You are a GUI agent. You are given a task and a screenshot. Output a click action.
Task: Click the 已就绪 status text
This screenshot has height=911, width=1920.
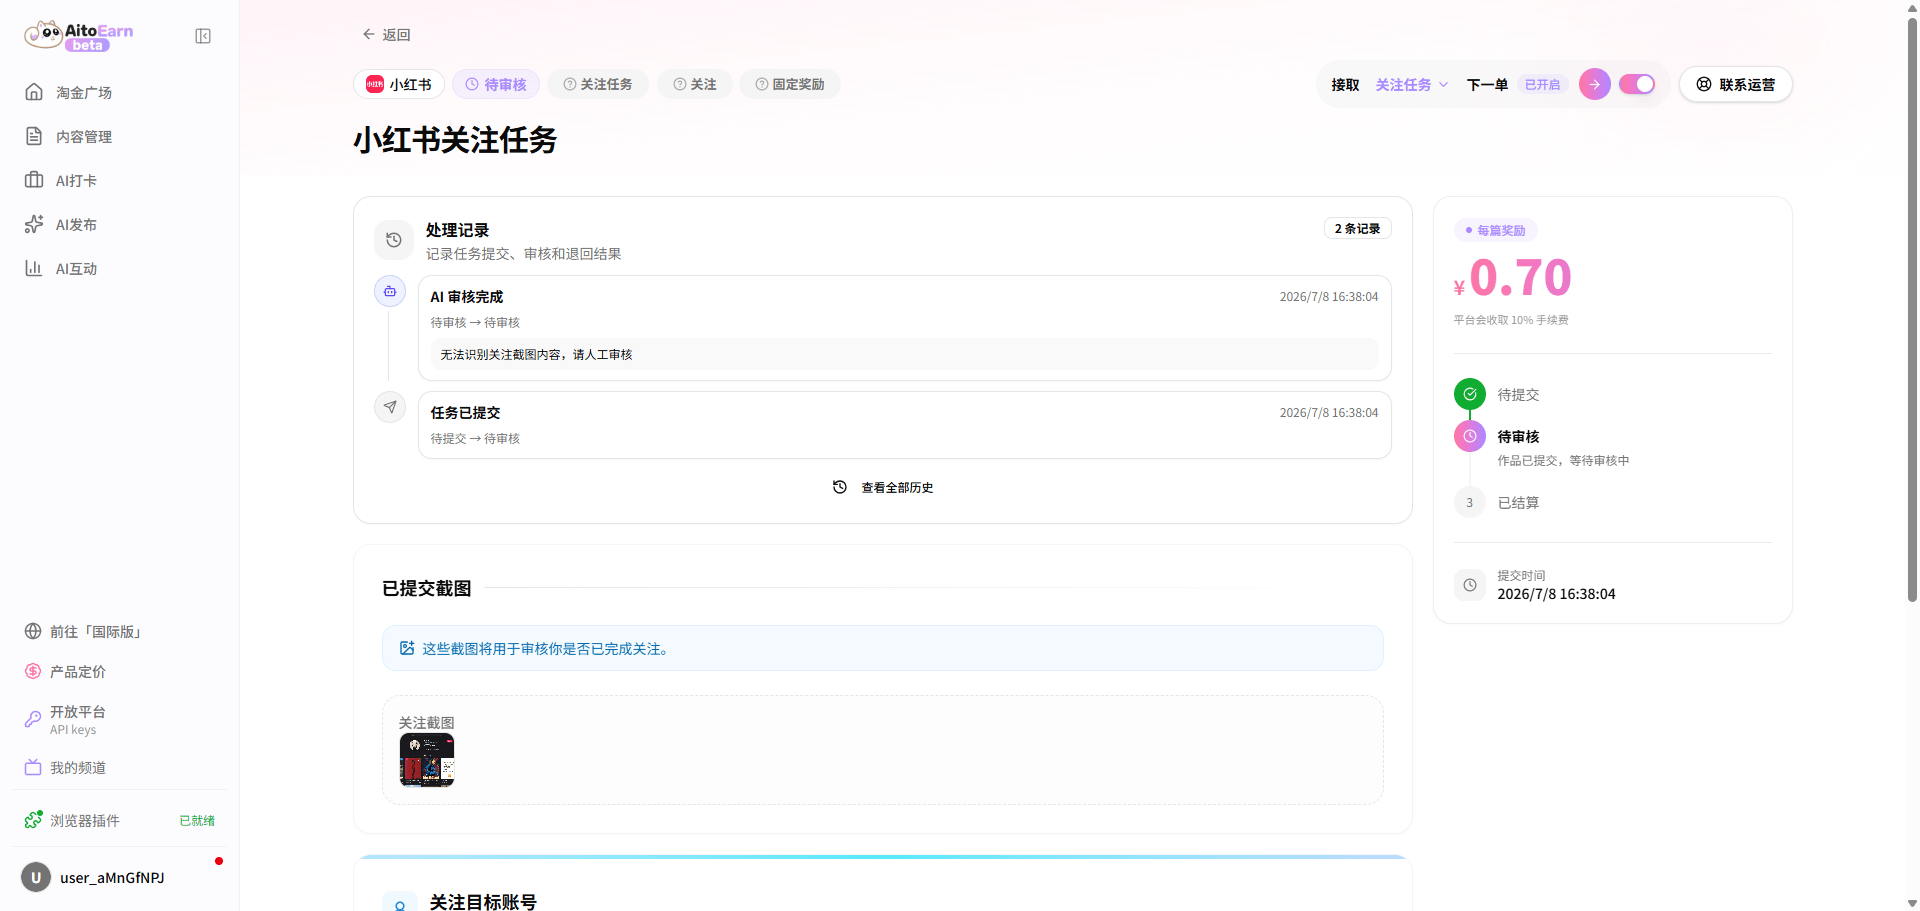(197, 820)
